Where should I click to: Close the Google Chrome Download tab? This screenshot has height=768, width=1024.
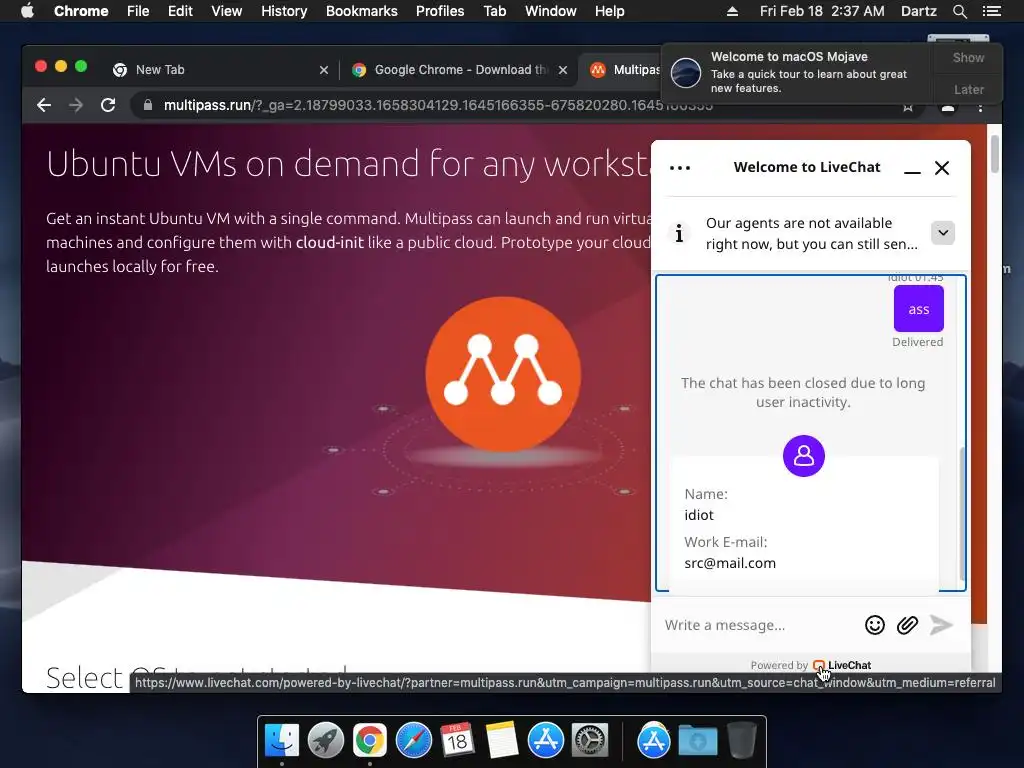562,70
